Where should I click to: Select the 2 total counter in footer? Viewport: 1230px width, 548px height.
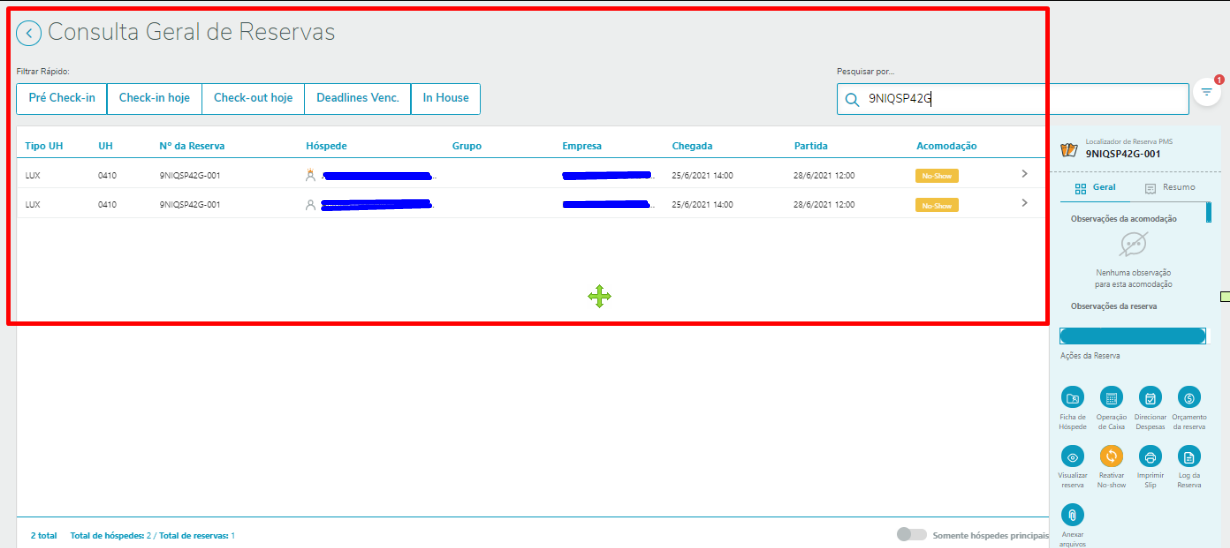44,536
